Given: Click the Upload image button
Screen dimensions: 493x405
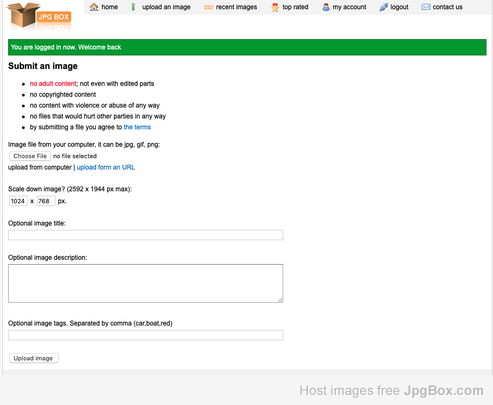Looking at the screenshot, I should click(x=33, y=358).
